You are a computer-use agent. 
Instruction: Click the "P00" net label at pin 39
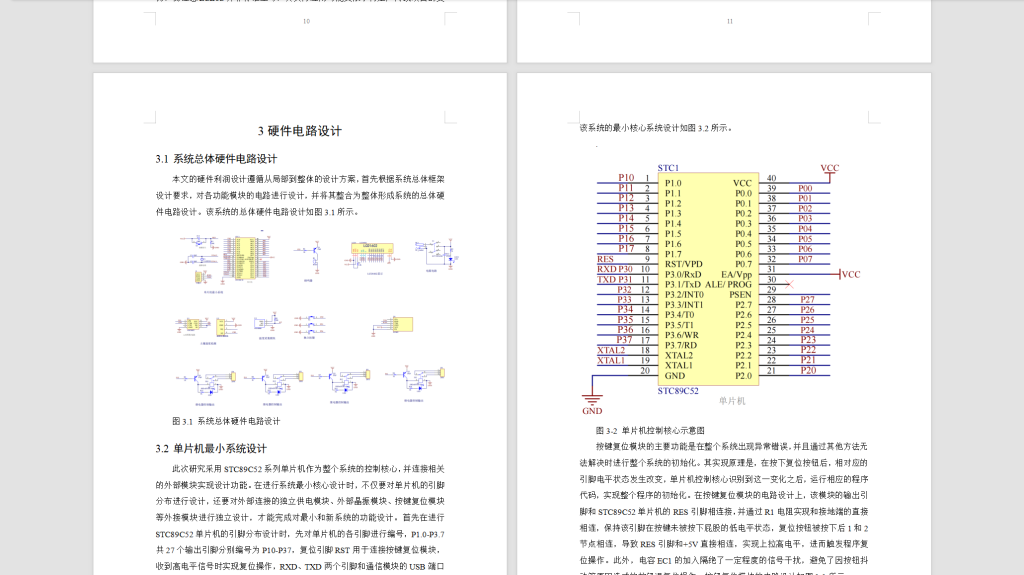click(805, 188)
